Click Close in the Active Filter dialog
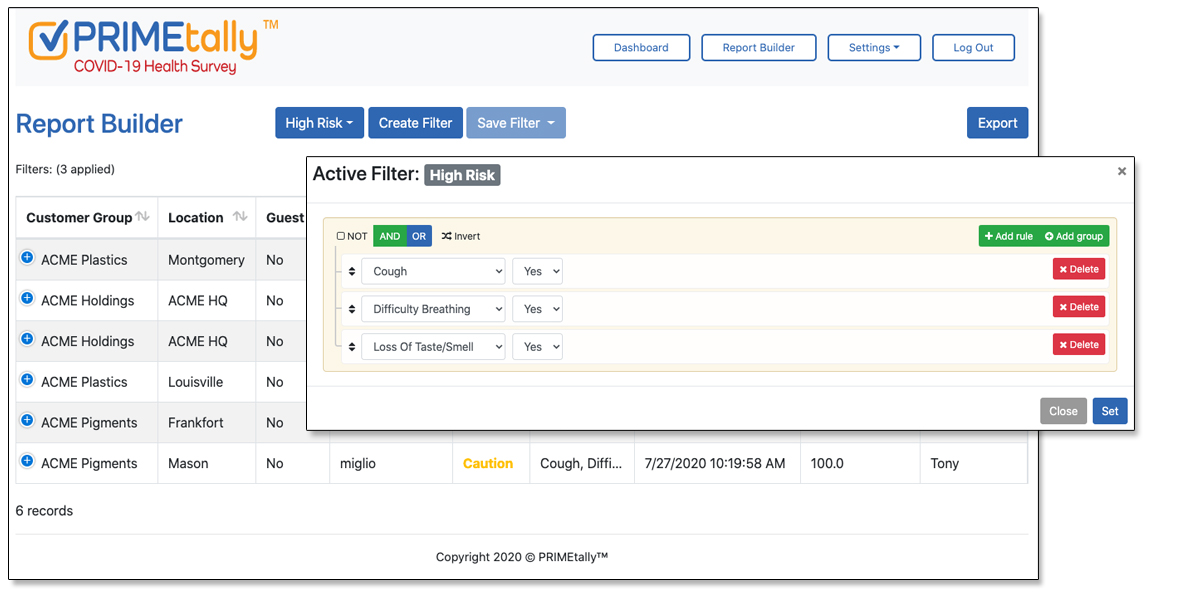 1063,411
